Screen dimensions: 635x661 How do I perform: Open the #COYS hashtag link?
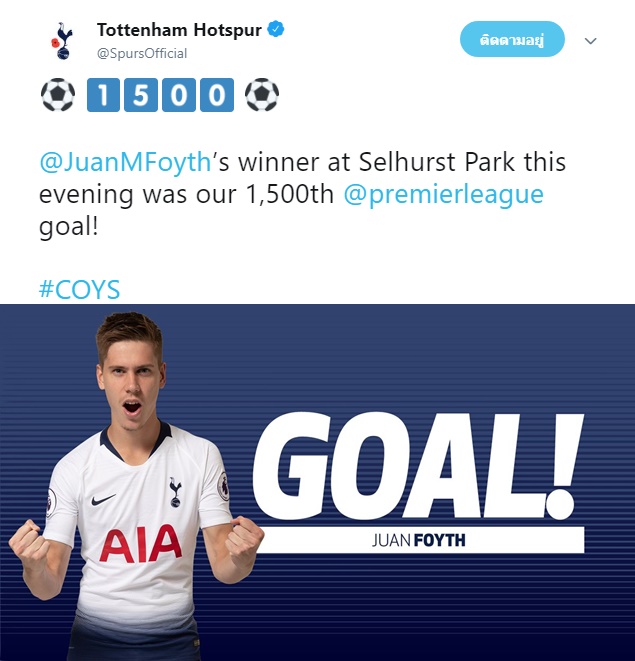[x=79, y=290]
